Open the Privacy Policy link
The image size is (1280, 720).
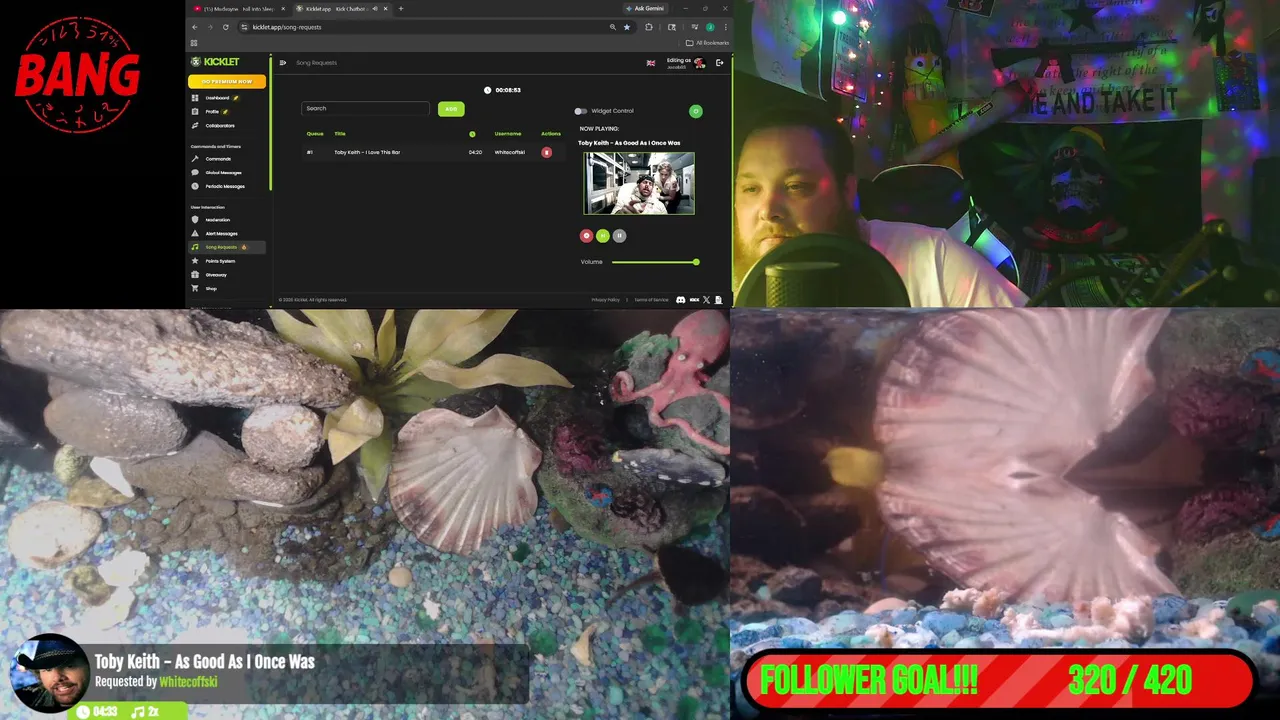click(605, 300)
